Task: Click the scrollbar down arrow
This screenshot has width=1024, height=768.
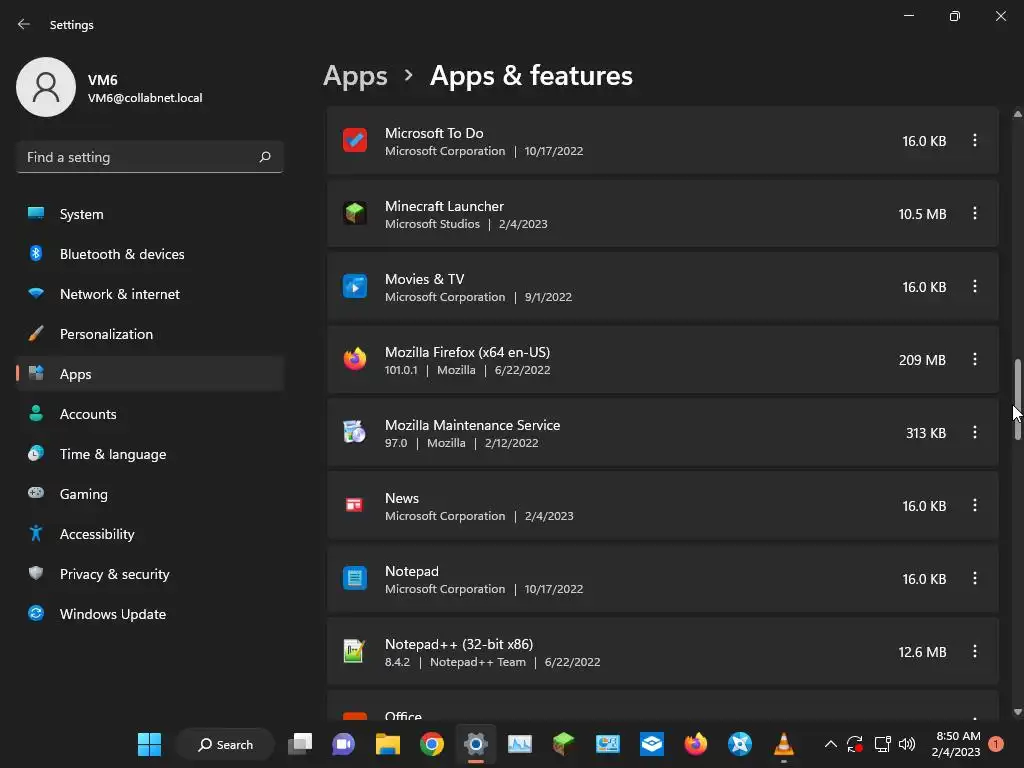Action: (1017, 712)
